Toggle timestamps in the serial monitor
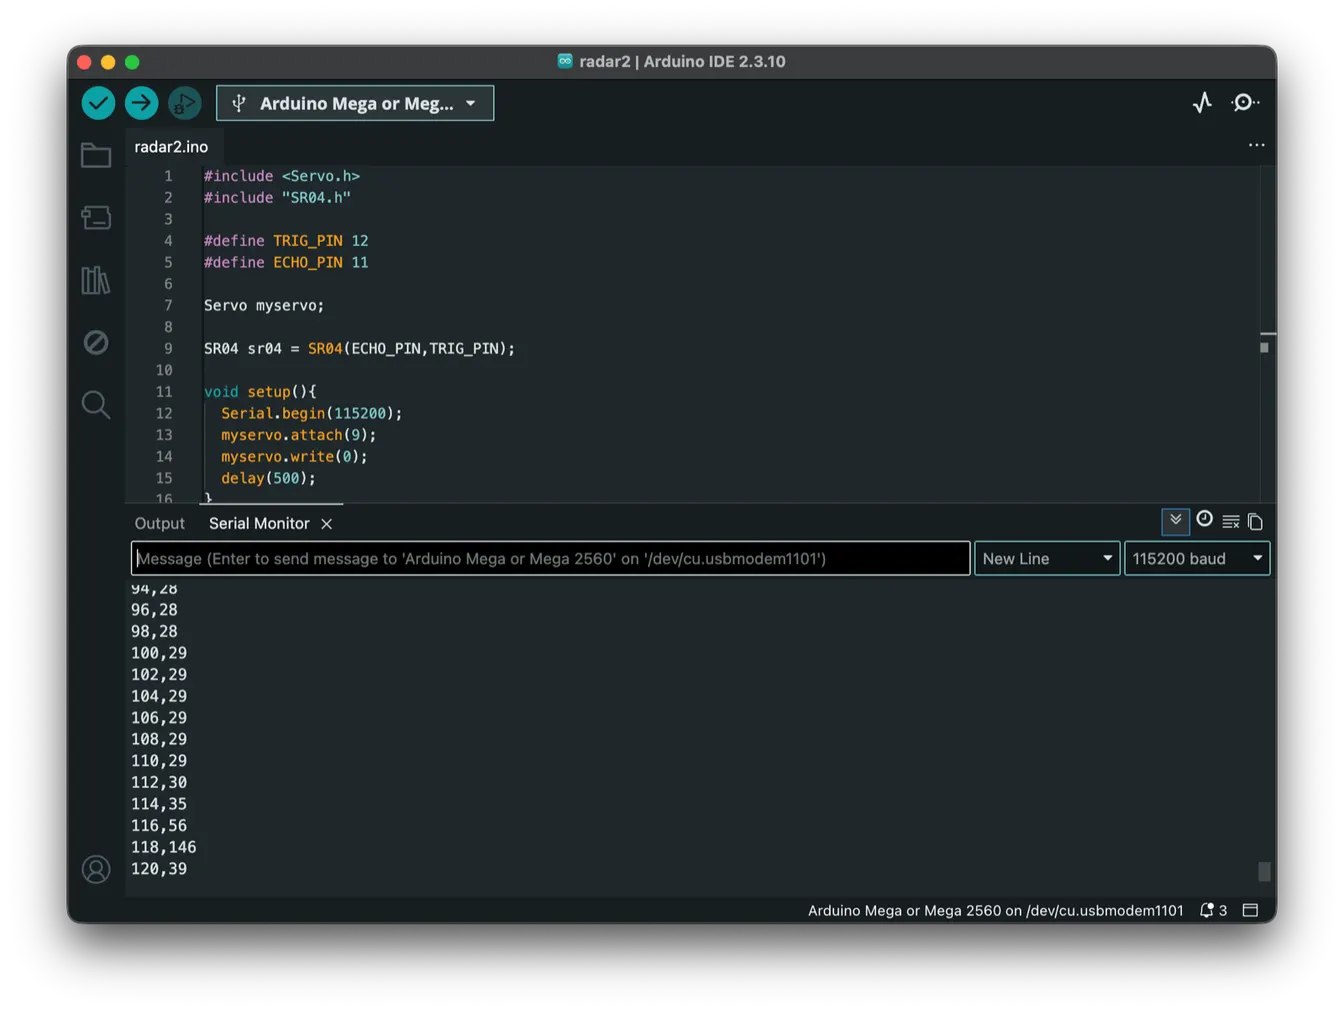The height and width of the screenshot is (1012, 1344). [x=1205, y=519]
